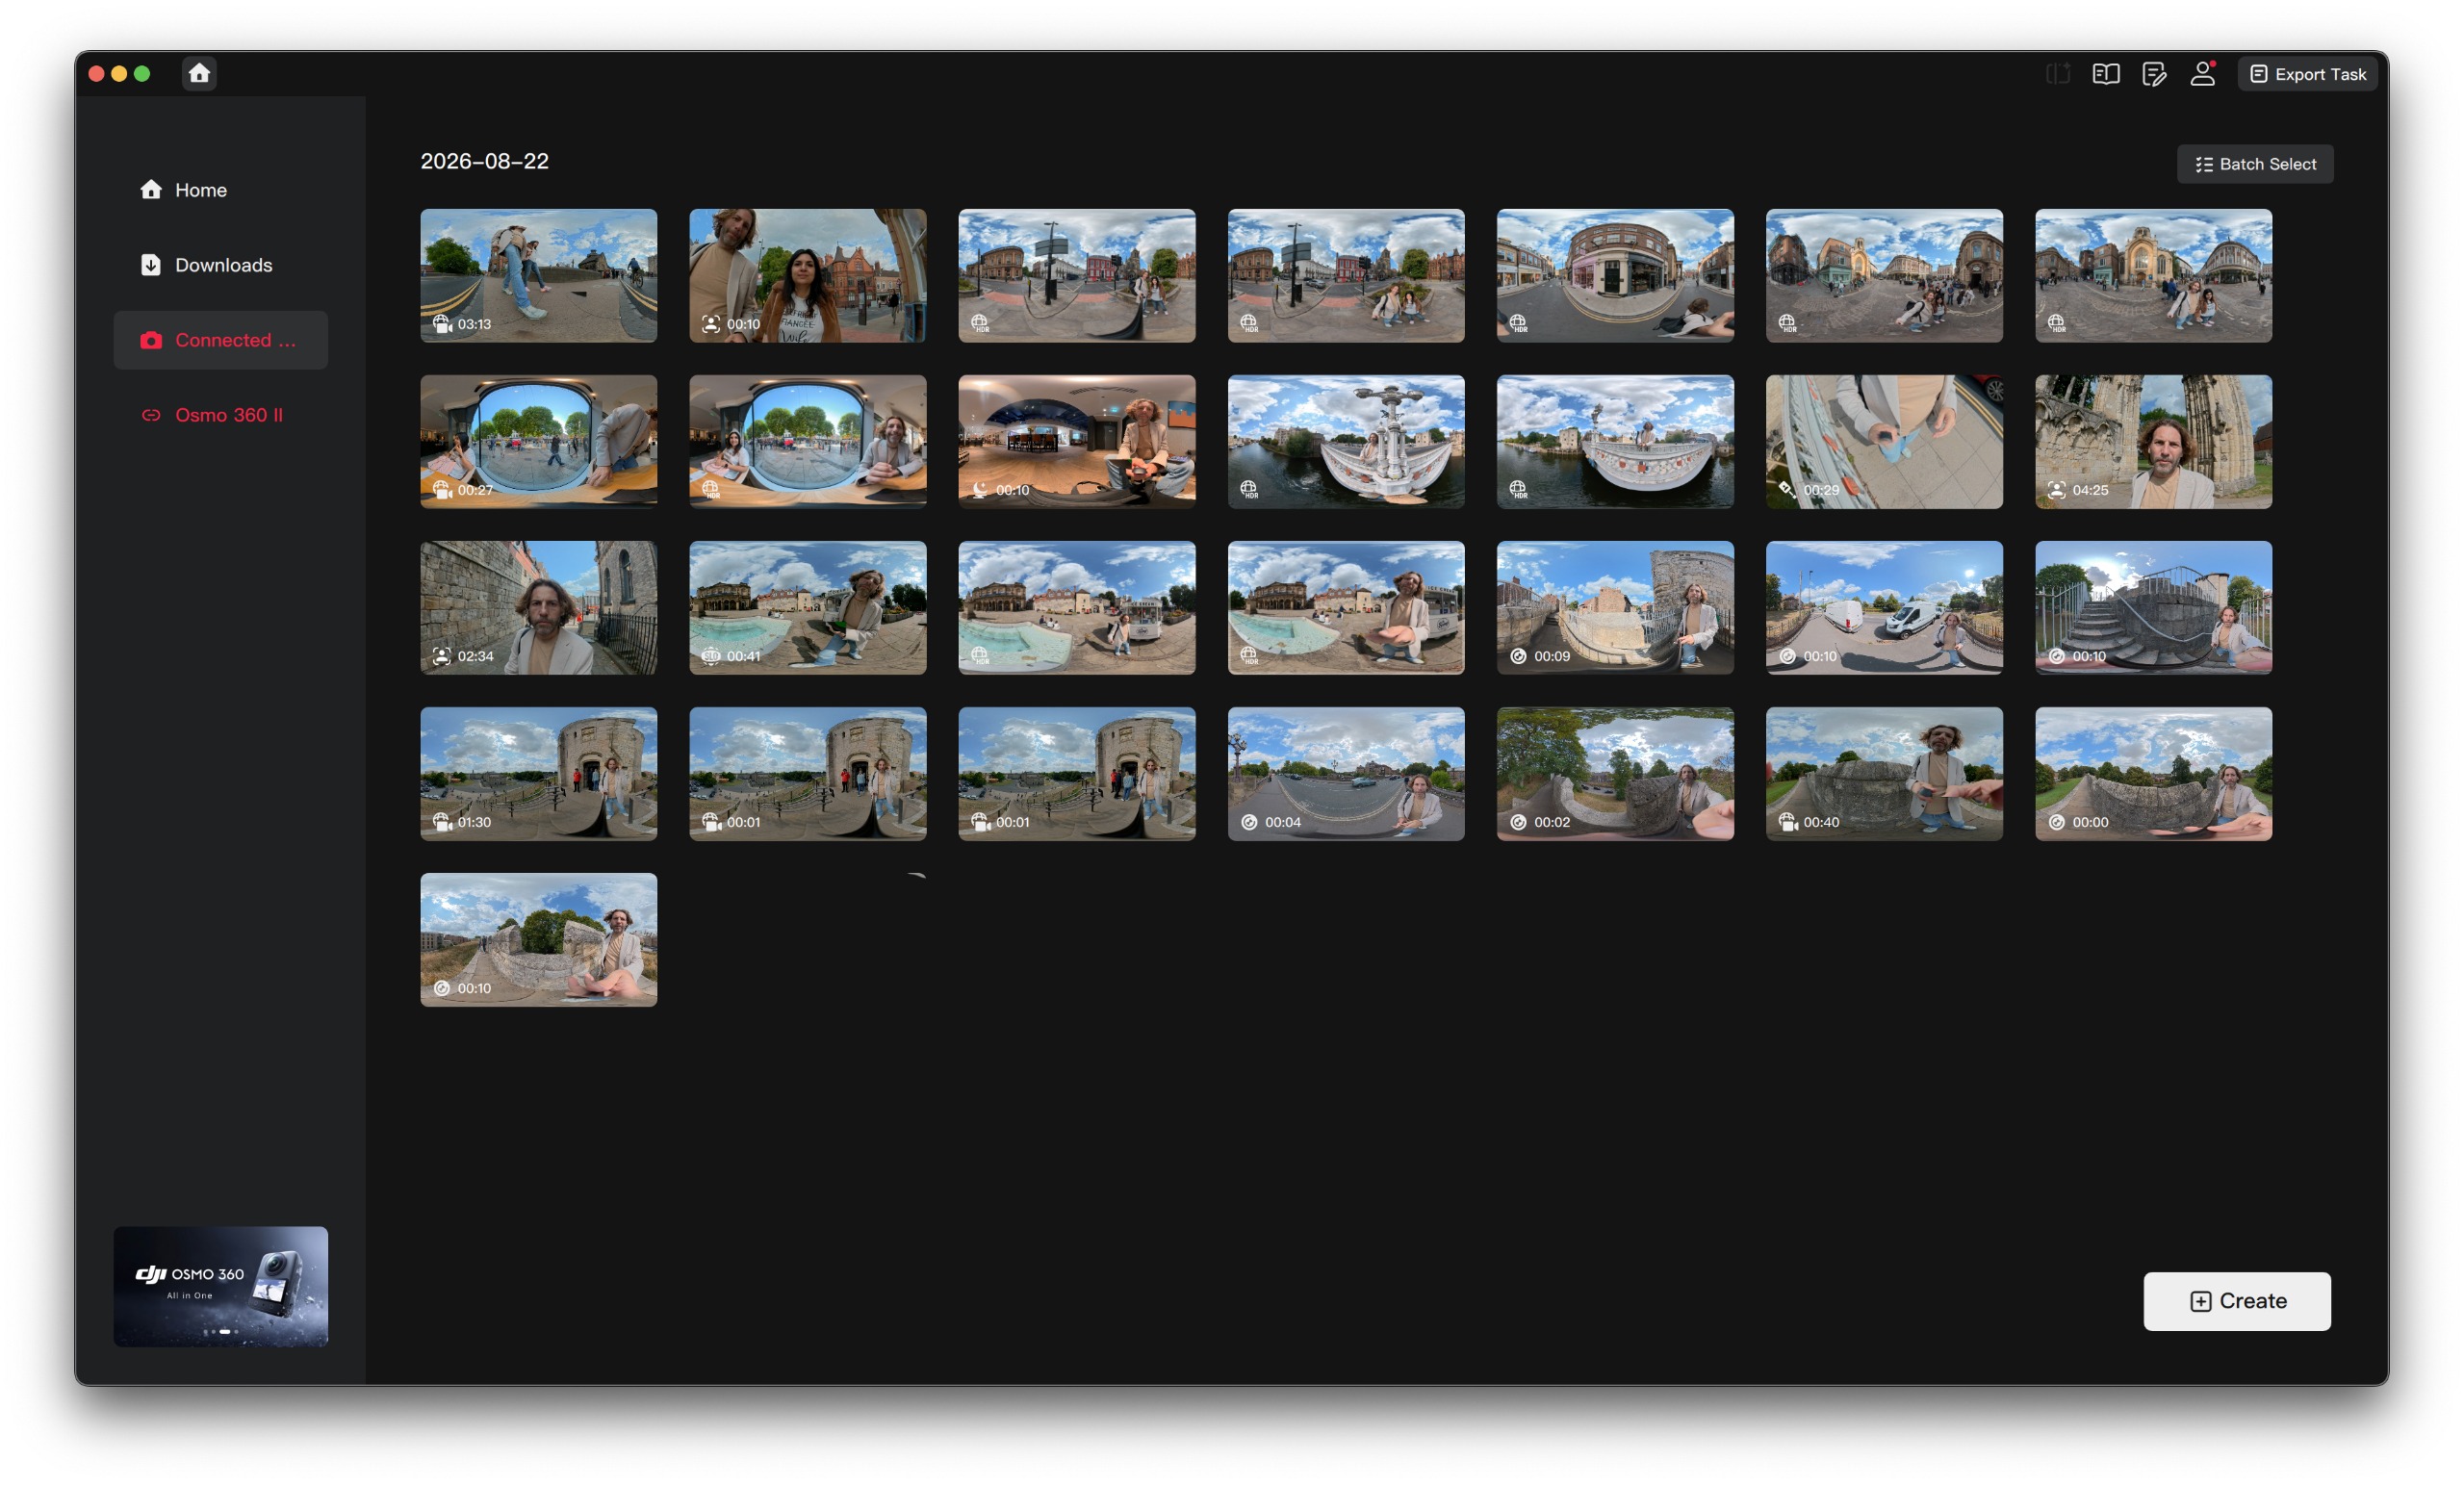The width and height of the screenshot is (2464, 1485).
Task: Click the Home sidebar house icon
Action: [151, 189]
